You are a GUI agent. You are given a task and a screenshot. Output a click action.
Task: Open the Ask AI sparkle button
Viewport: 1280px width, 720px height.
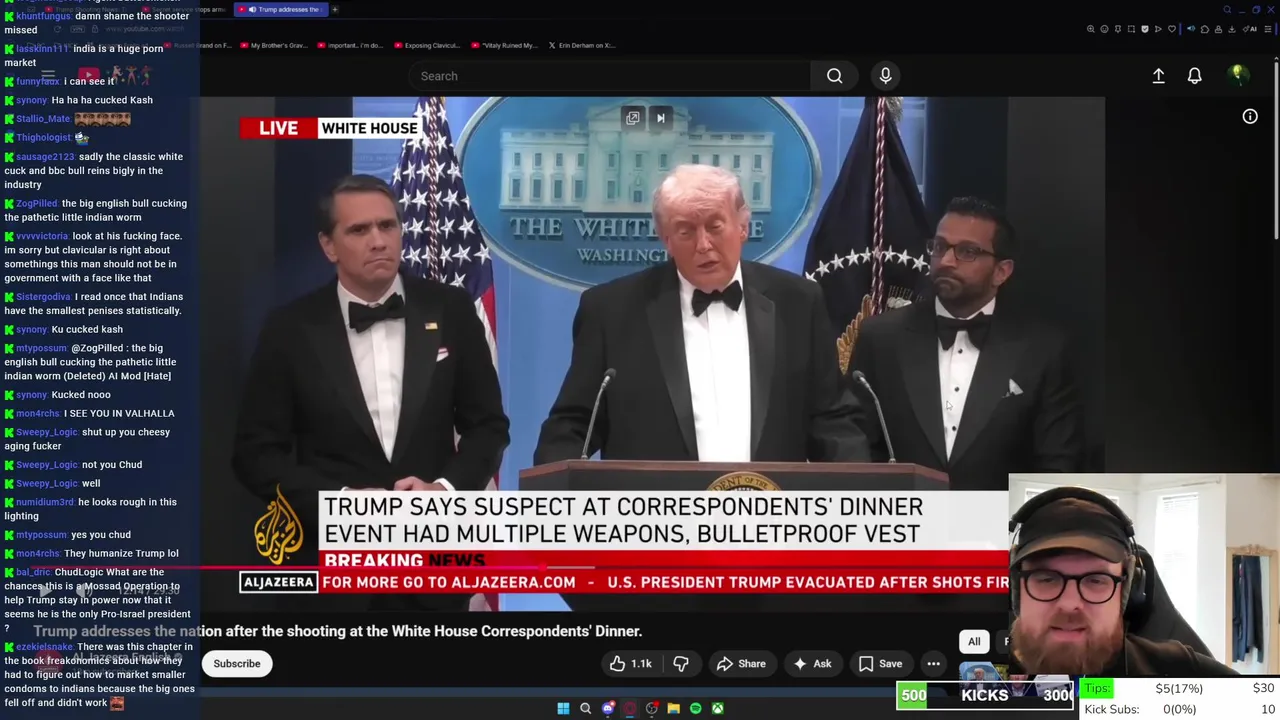tap(812, 664)
